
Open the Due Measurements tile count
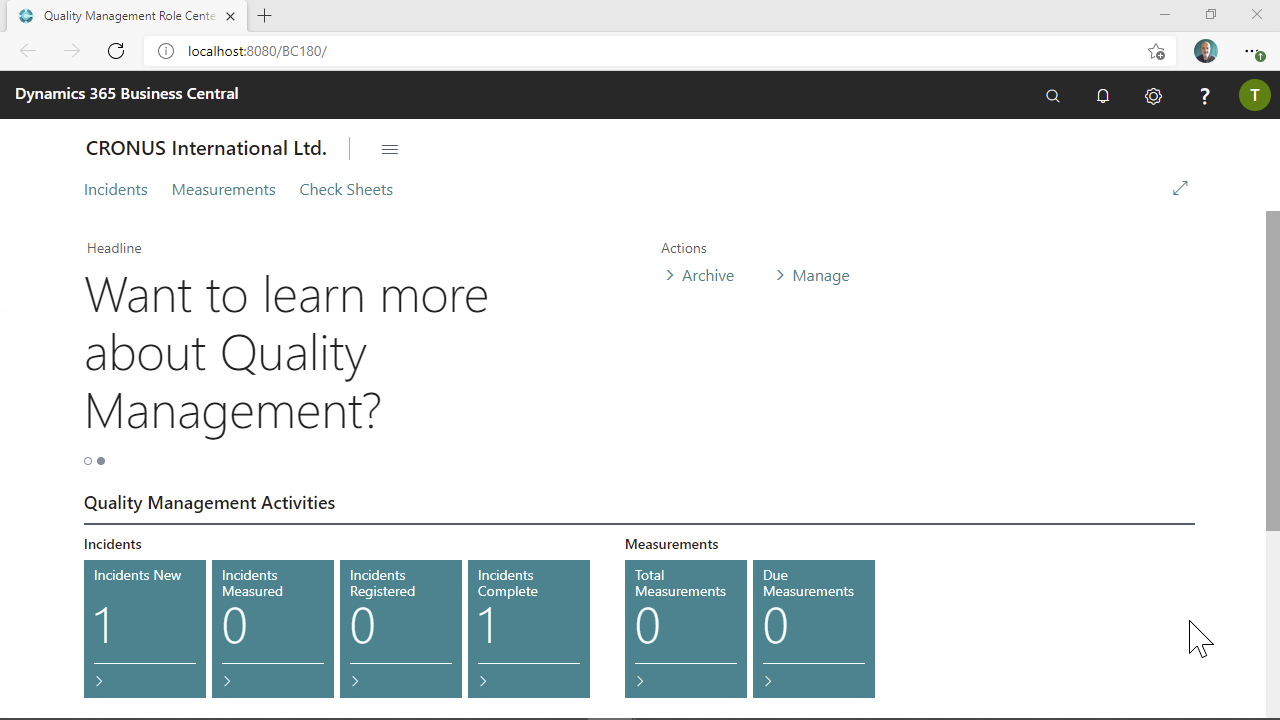(x=775, y=627)
